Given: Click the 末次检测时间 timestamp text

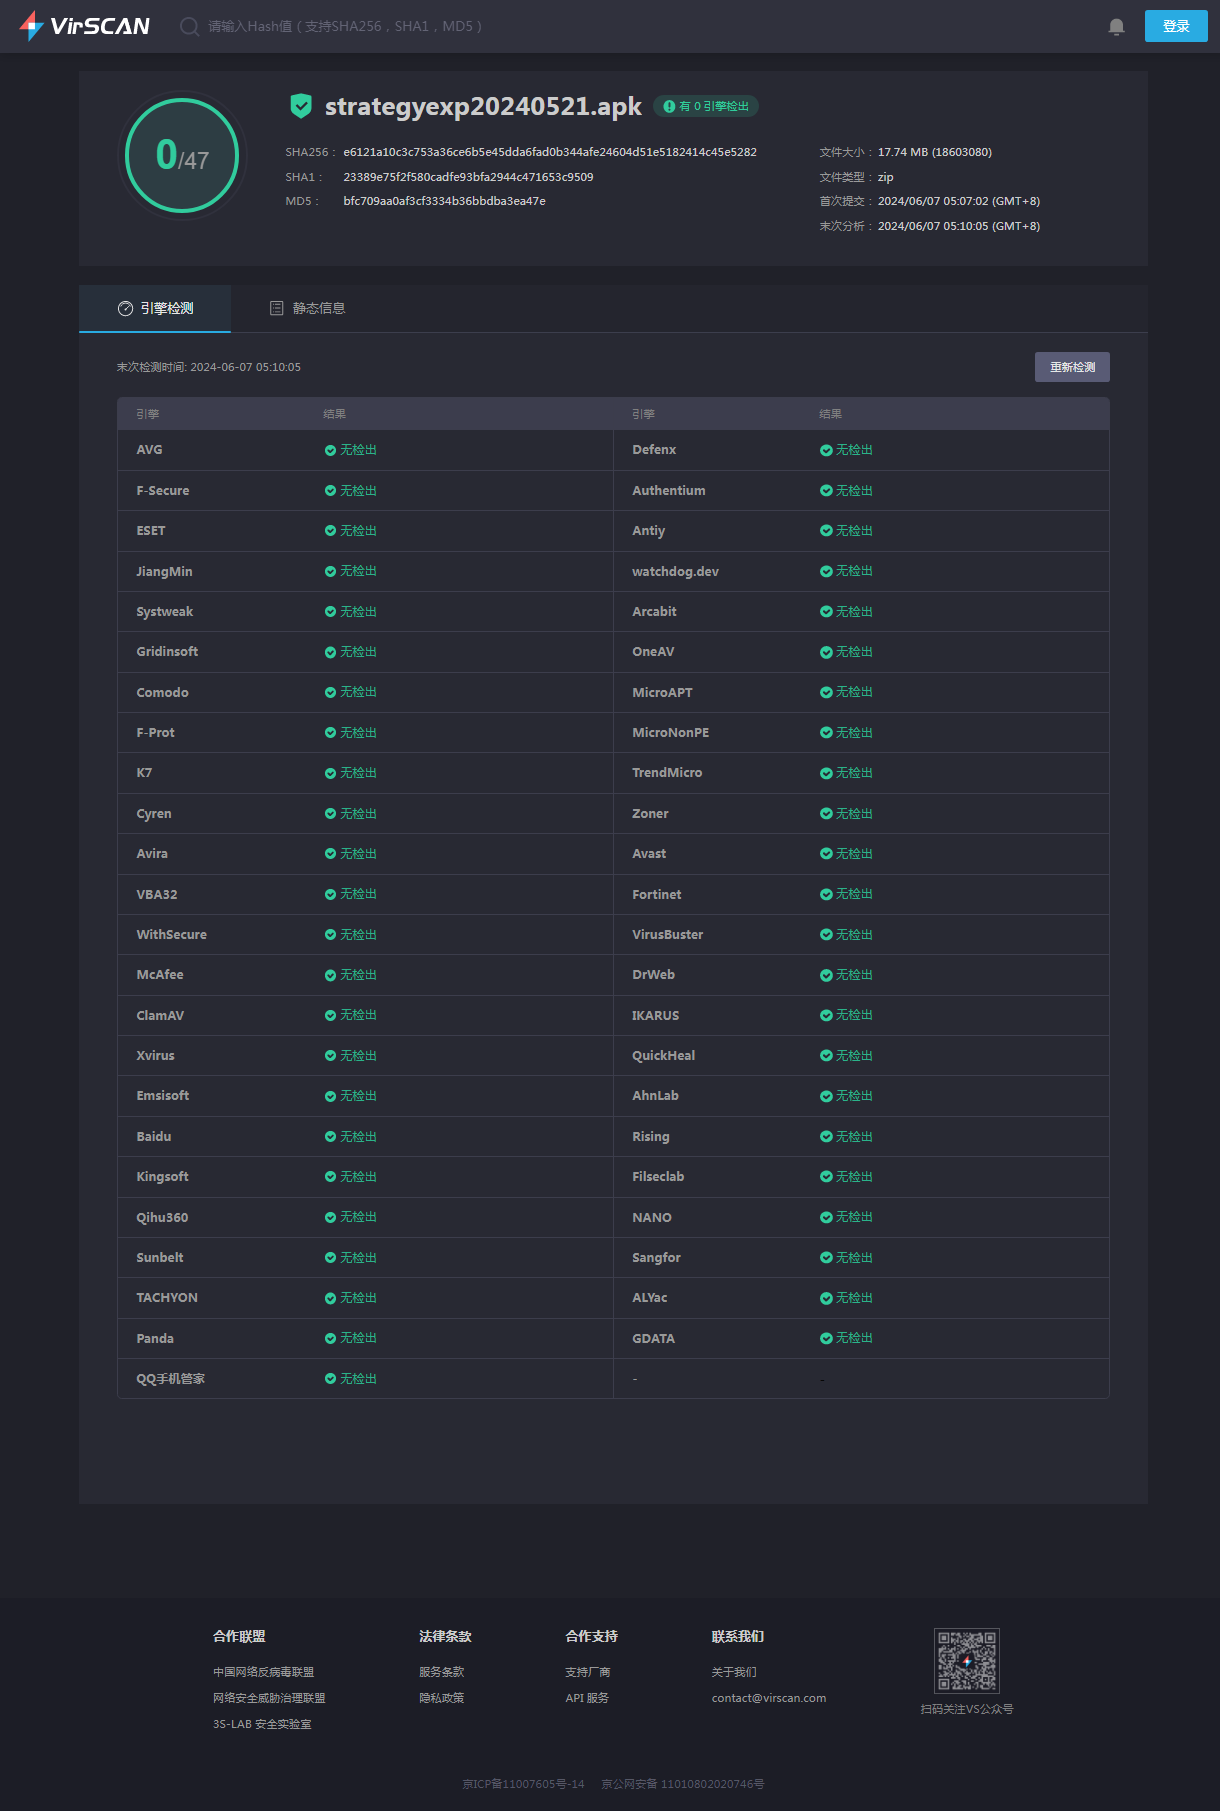Looking at the screenshot, I should point(209,367).
